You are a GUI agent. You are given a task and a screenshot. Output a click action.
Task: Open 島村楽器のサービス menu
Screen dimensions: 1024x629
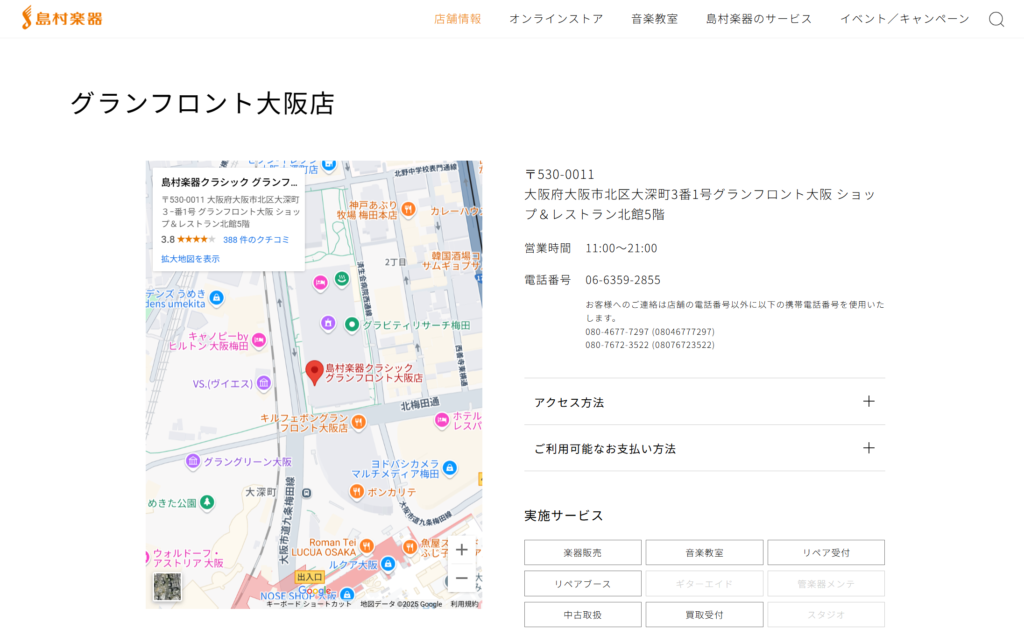coord(758,19)
